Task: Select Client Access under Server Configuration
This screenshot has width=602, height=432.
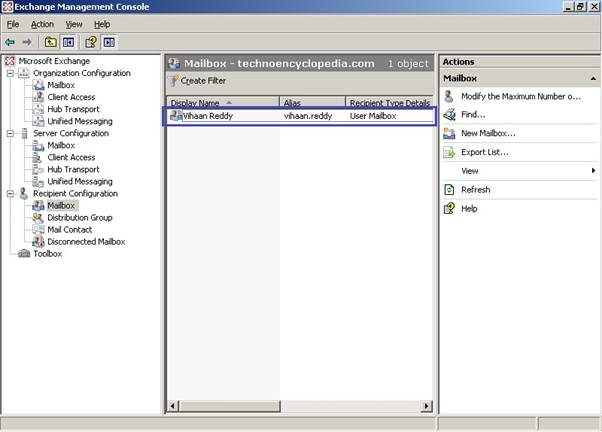Action: (x=71, y=157)
